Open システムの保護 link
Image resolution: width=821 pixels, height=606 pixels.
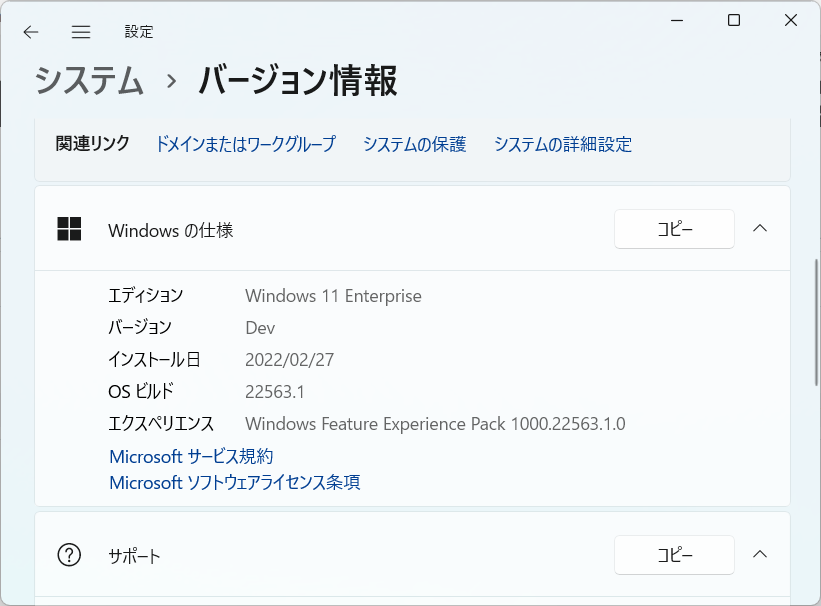tap(415, 144)
